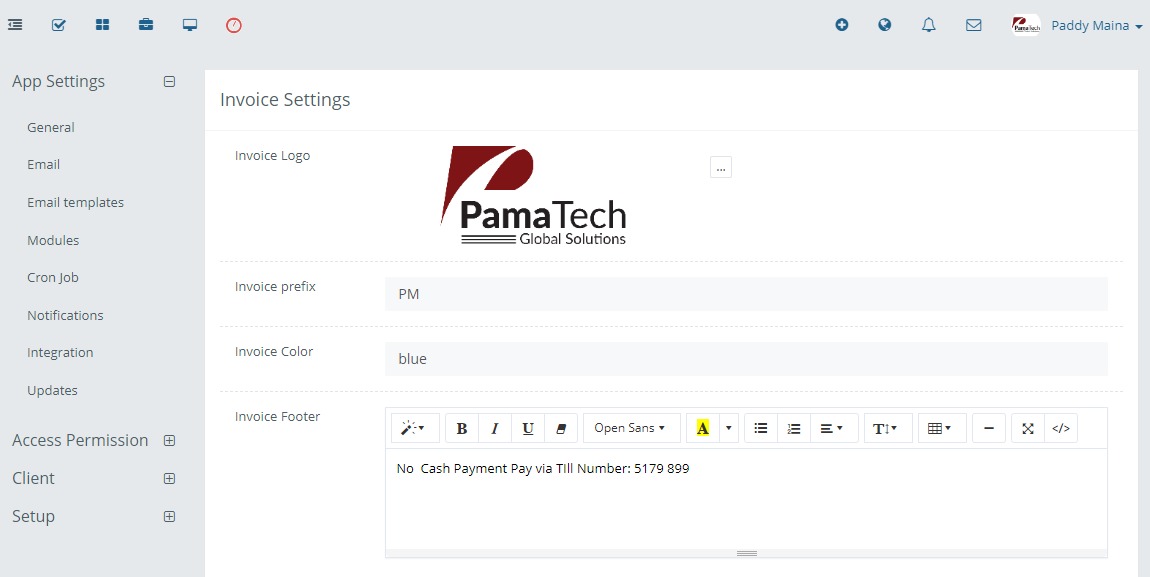Open the projects briefcase icon
The image size is (1150, 577).
point(146,25)
